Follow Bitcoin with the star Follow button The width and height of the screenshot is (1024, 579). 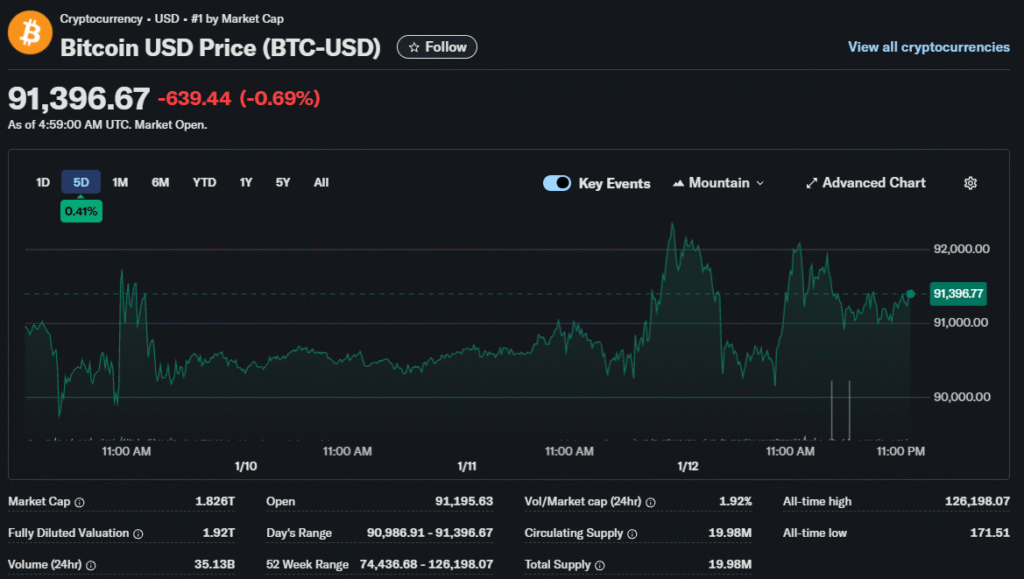pyautogui.click(x=437, y=47)
